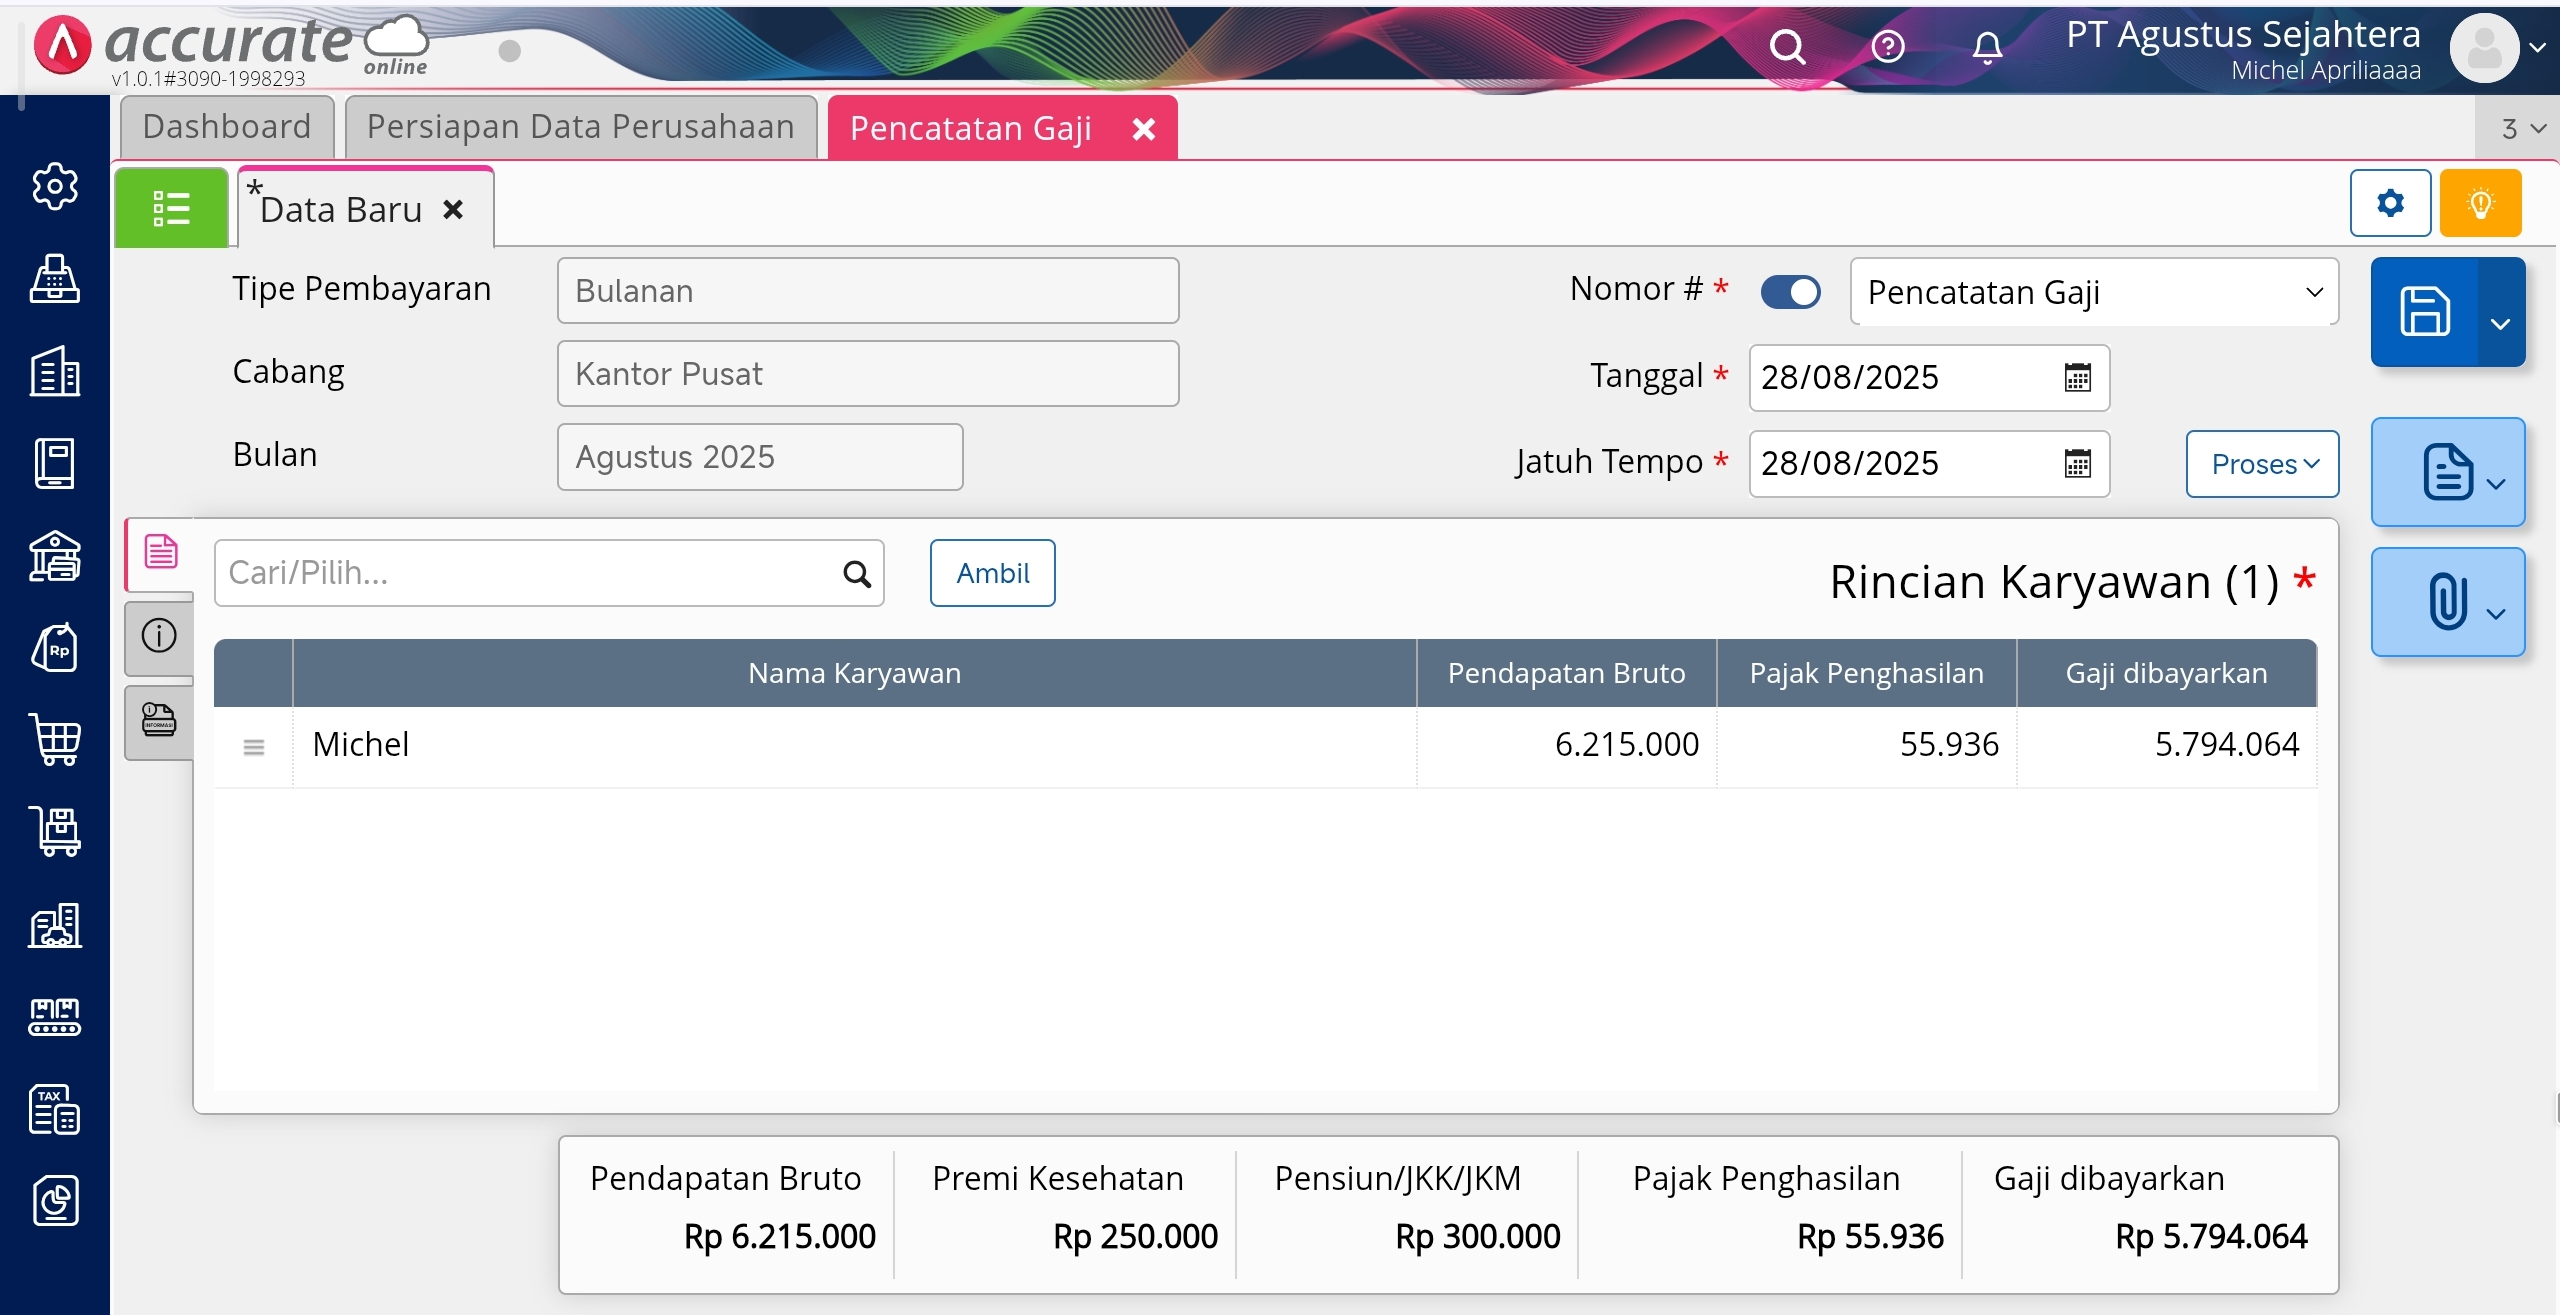Click the paperclip attachment icon
The image size is (2560, 1315).
(x=2446, y=602)
